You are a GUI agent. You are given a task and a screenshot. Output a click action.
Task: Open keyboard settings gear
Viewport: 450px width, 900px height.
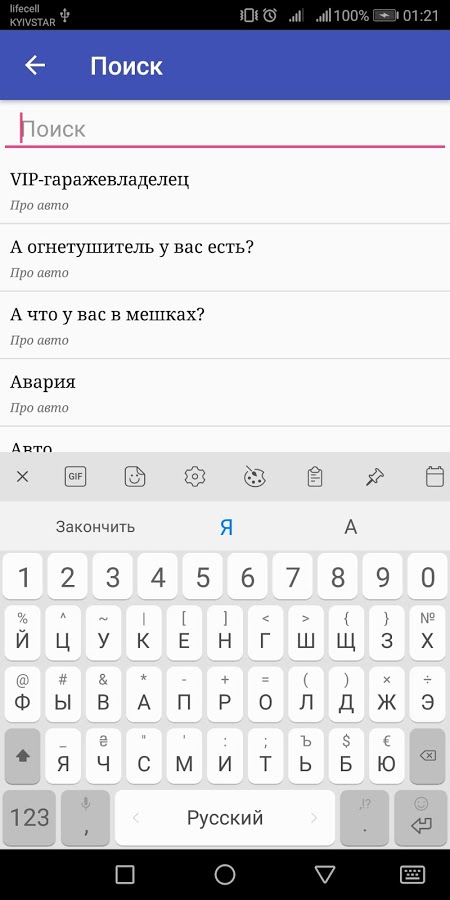point(195,476)
